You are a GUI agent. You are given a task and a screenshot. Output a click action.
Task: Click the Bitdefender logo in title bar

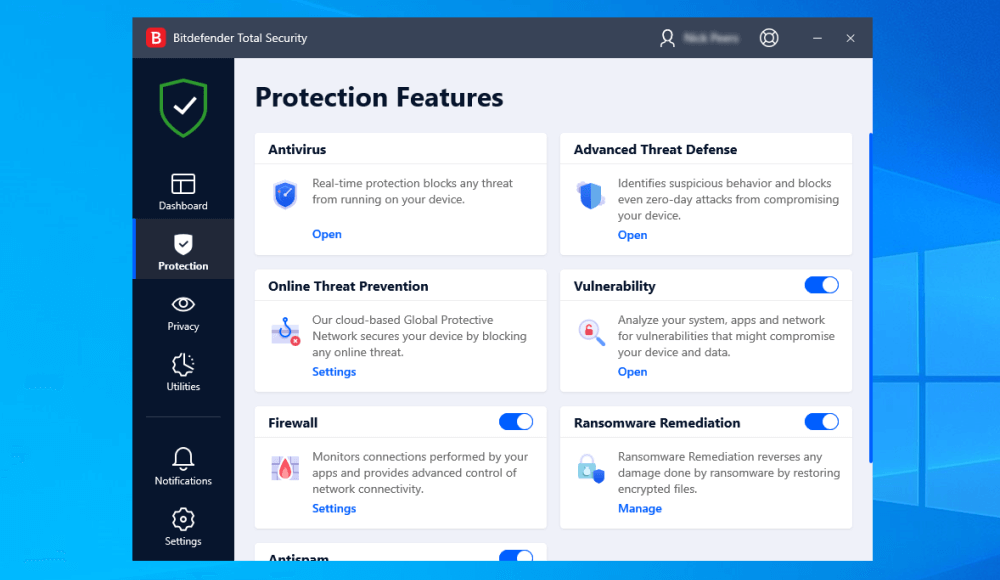tap(156, 38)
